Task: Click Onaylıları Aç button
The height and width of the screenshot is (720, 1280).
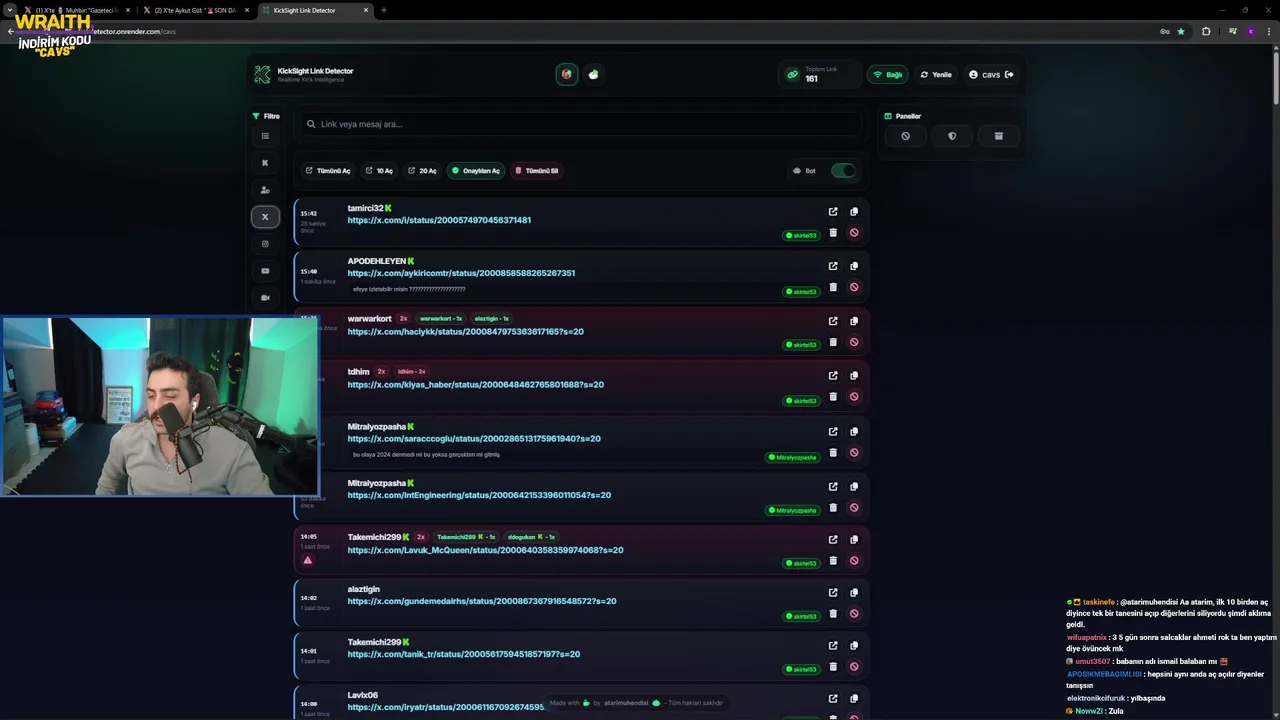Action: (x=476, y=171)
